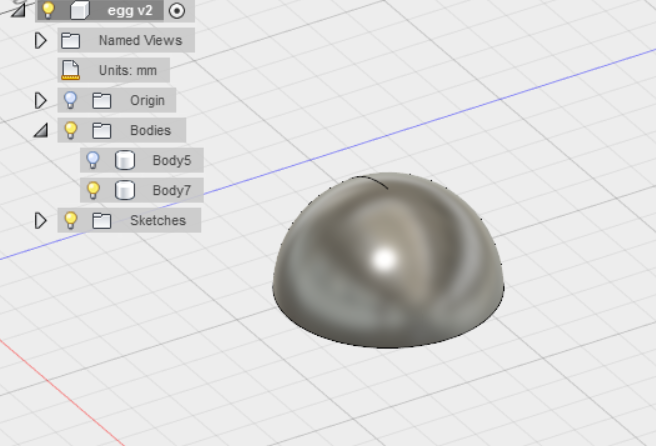Click the Named Views folder icon
The width and height of the screenshot is (656, 446).
coord(70,41)
